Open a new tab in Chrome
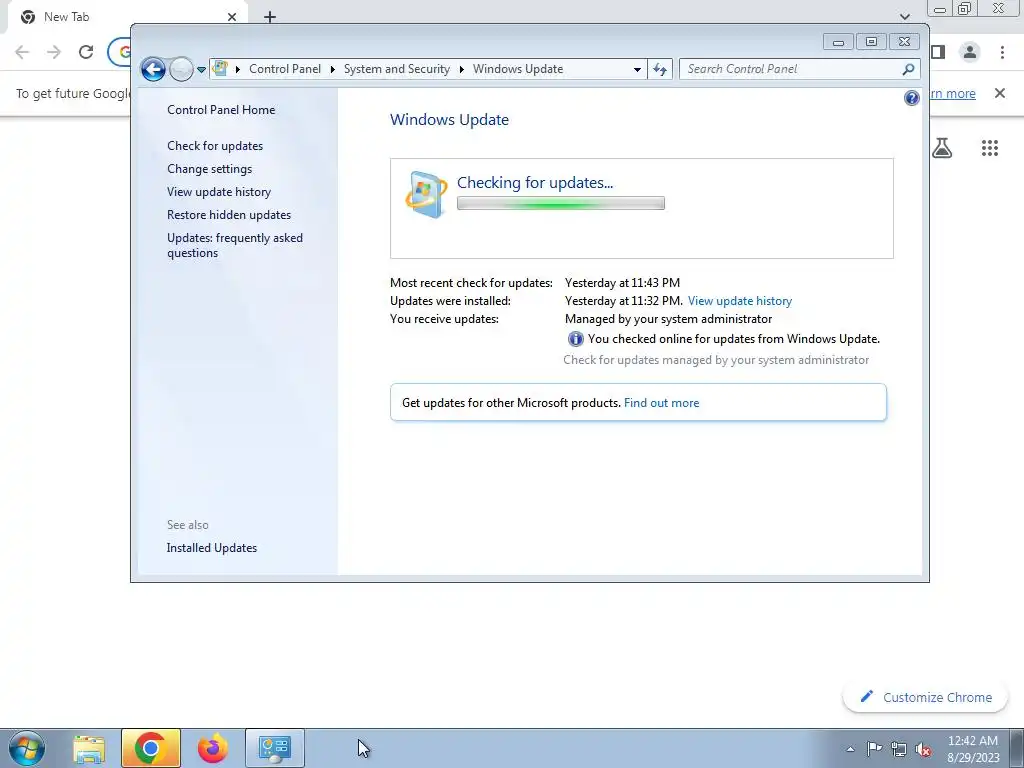The image size is (1024, 768). tap(270, 17)
